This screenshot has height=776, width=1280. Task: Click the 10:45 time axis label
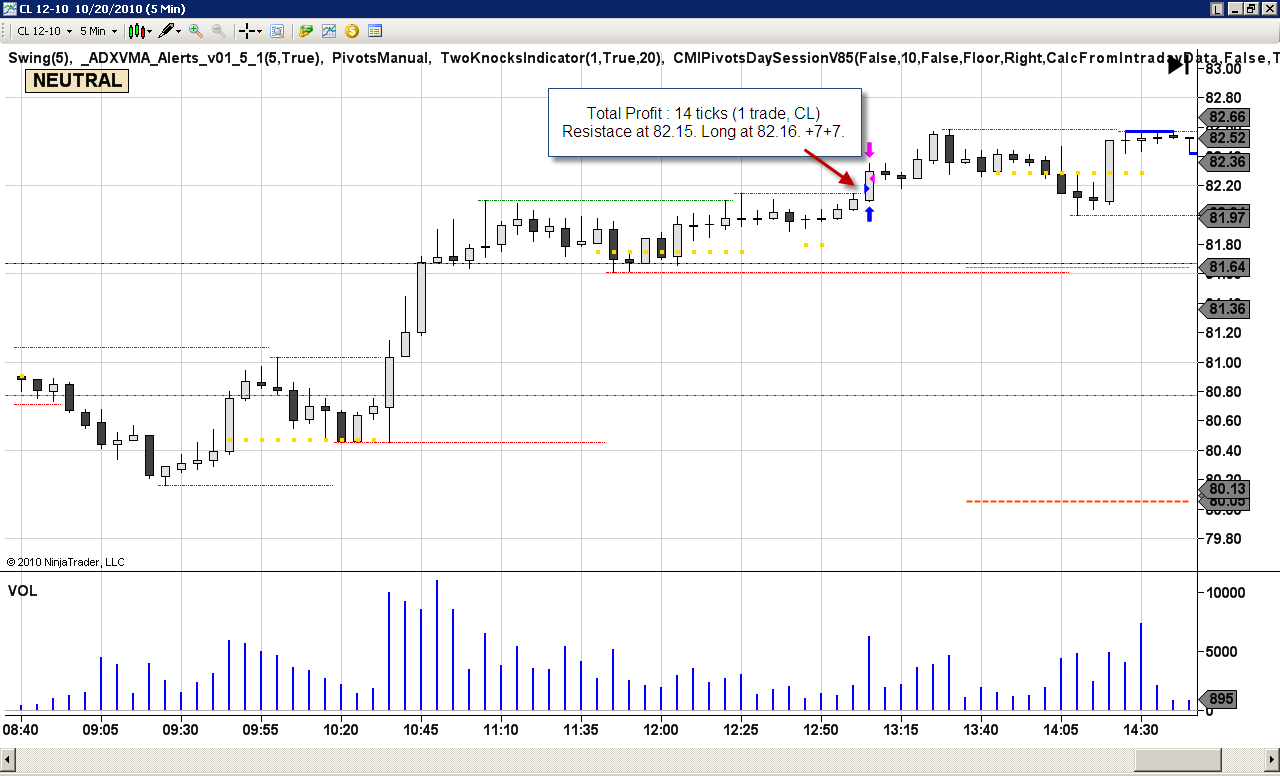(x=421, y=730)
